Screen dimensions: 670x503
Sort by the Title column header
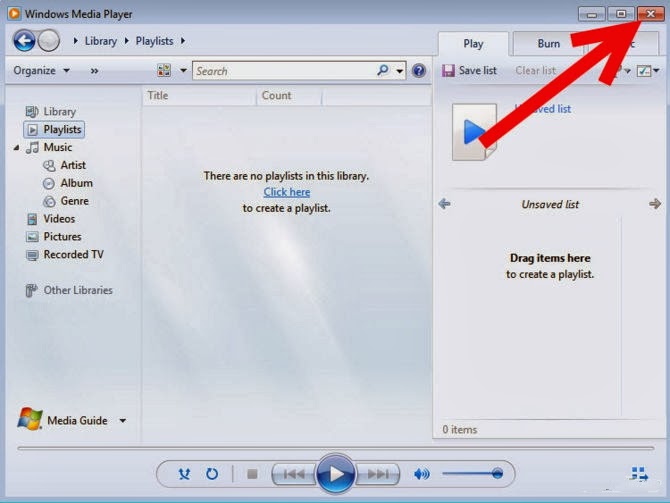click(200, 96)
